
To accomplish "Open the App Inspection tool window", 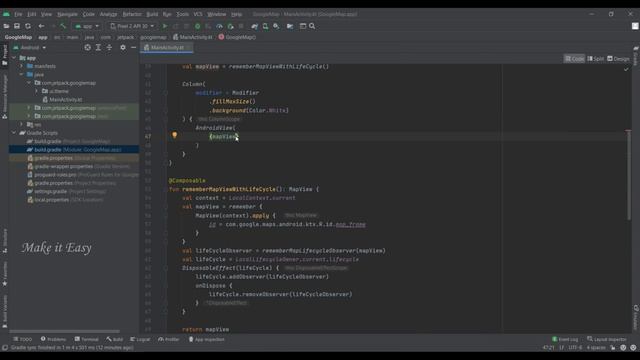I will coord(206,339).
